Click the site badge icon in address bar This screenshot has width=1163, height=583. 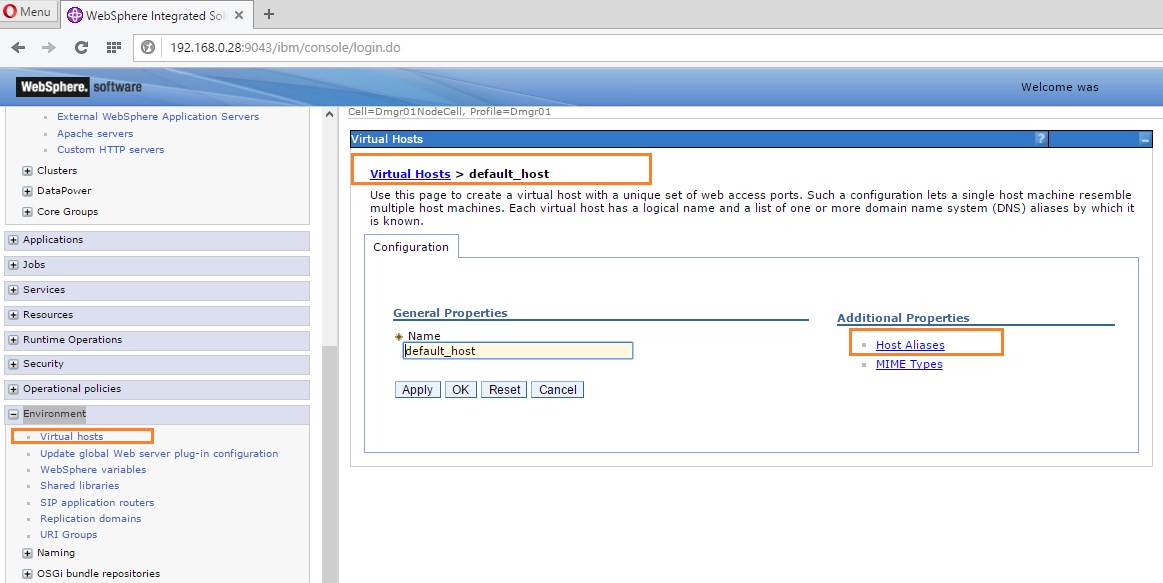pos(147,46)
